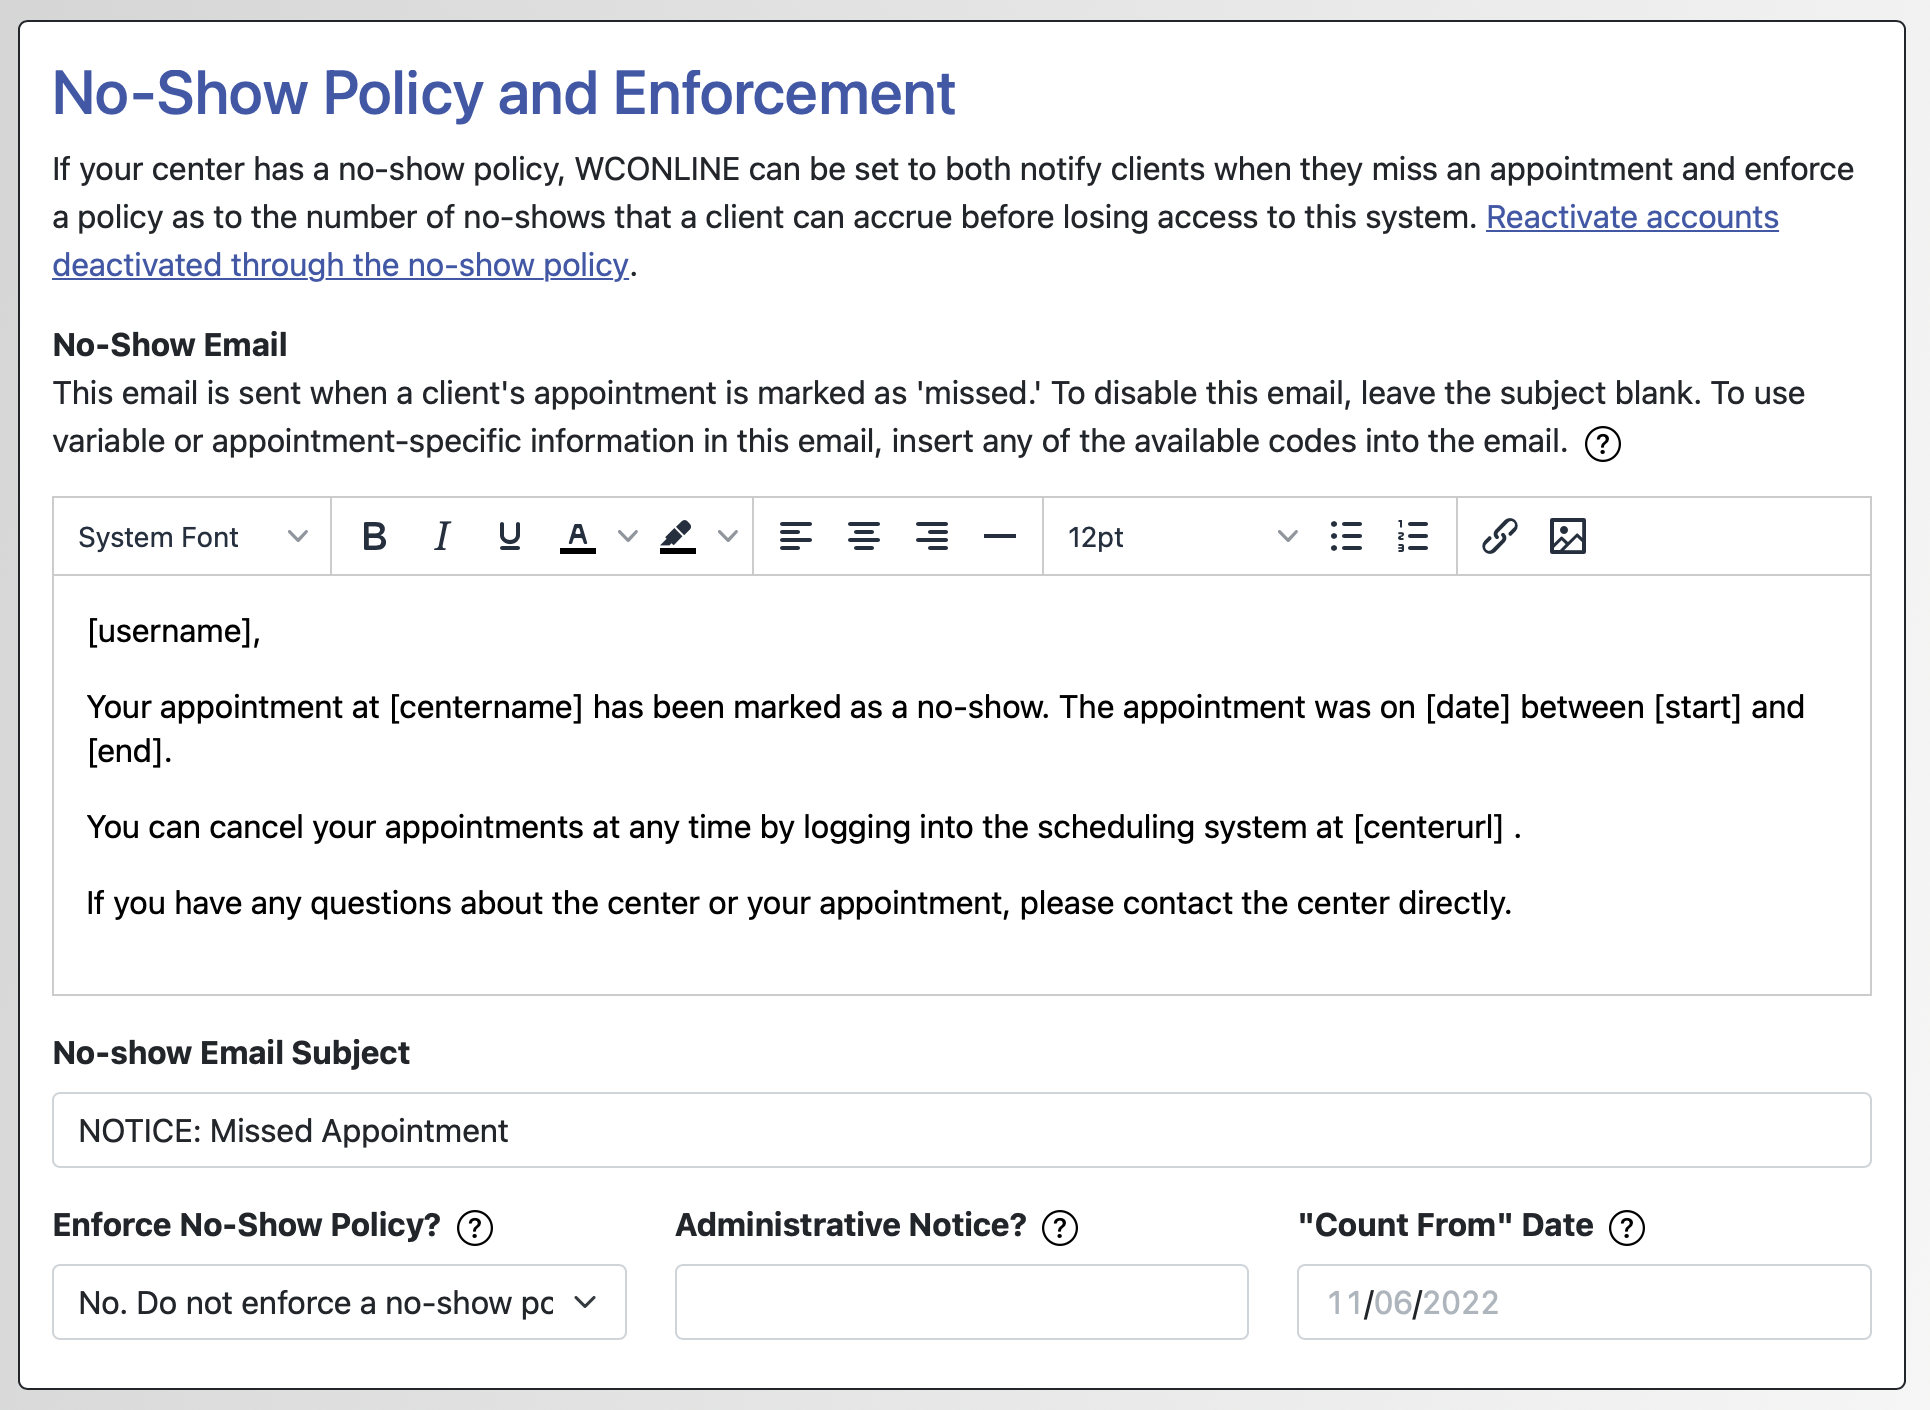
Task: Toggle bold formatting in the email editor
Action: coord(374,537)
